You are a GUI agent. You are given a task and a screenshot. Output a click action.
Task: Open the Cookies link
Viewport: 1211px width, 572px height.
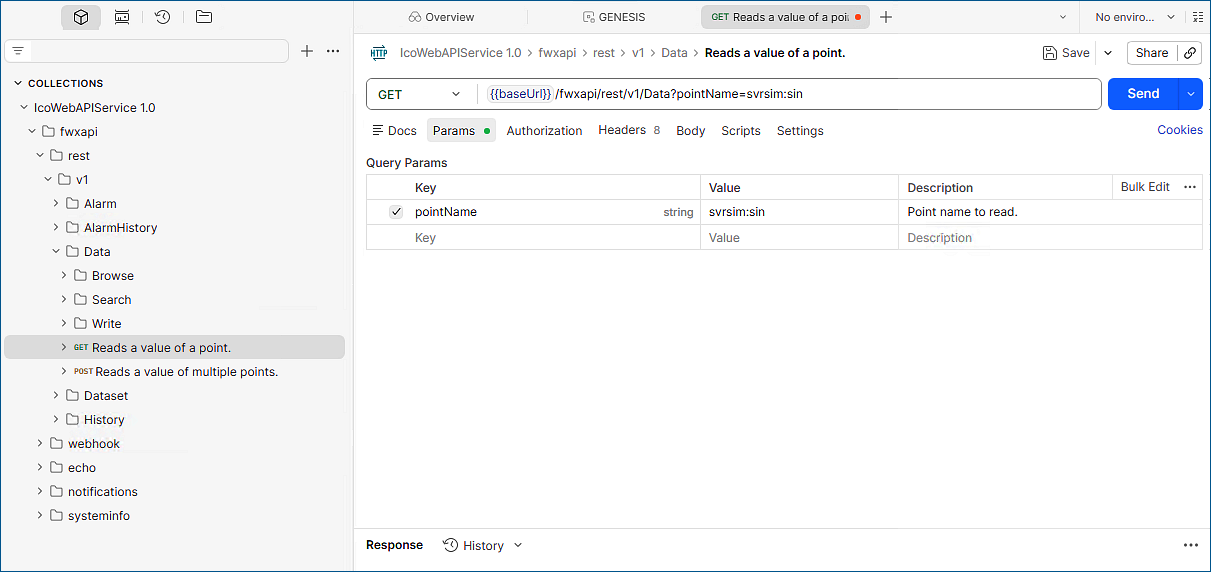click(1179, 130)
